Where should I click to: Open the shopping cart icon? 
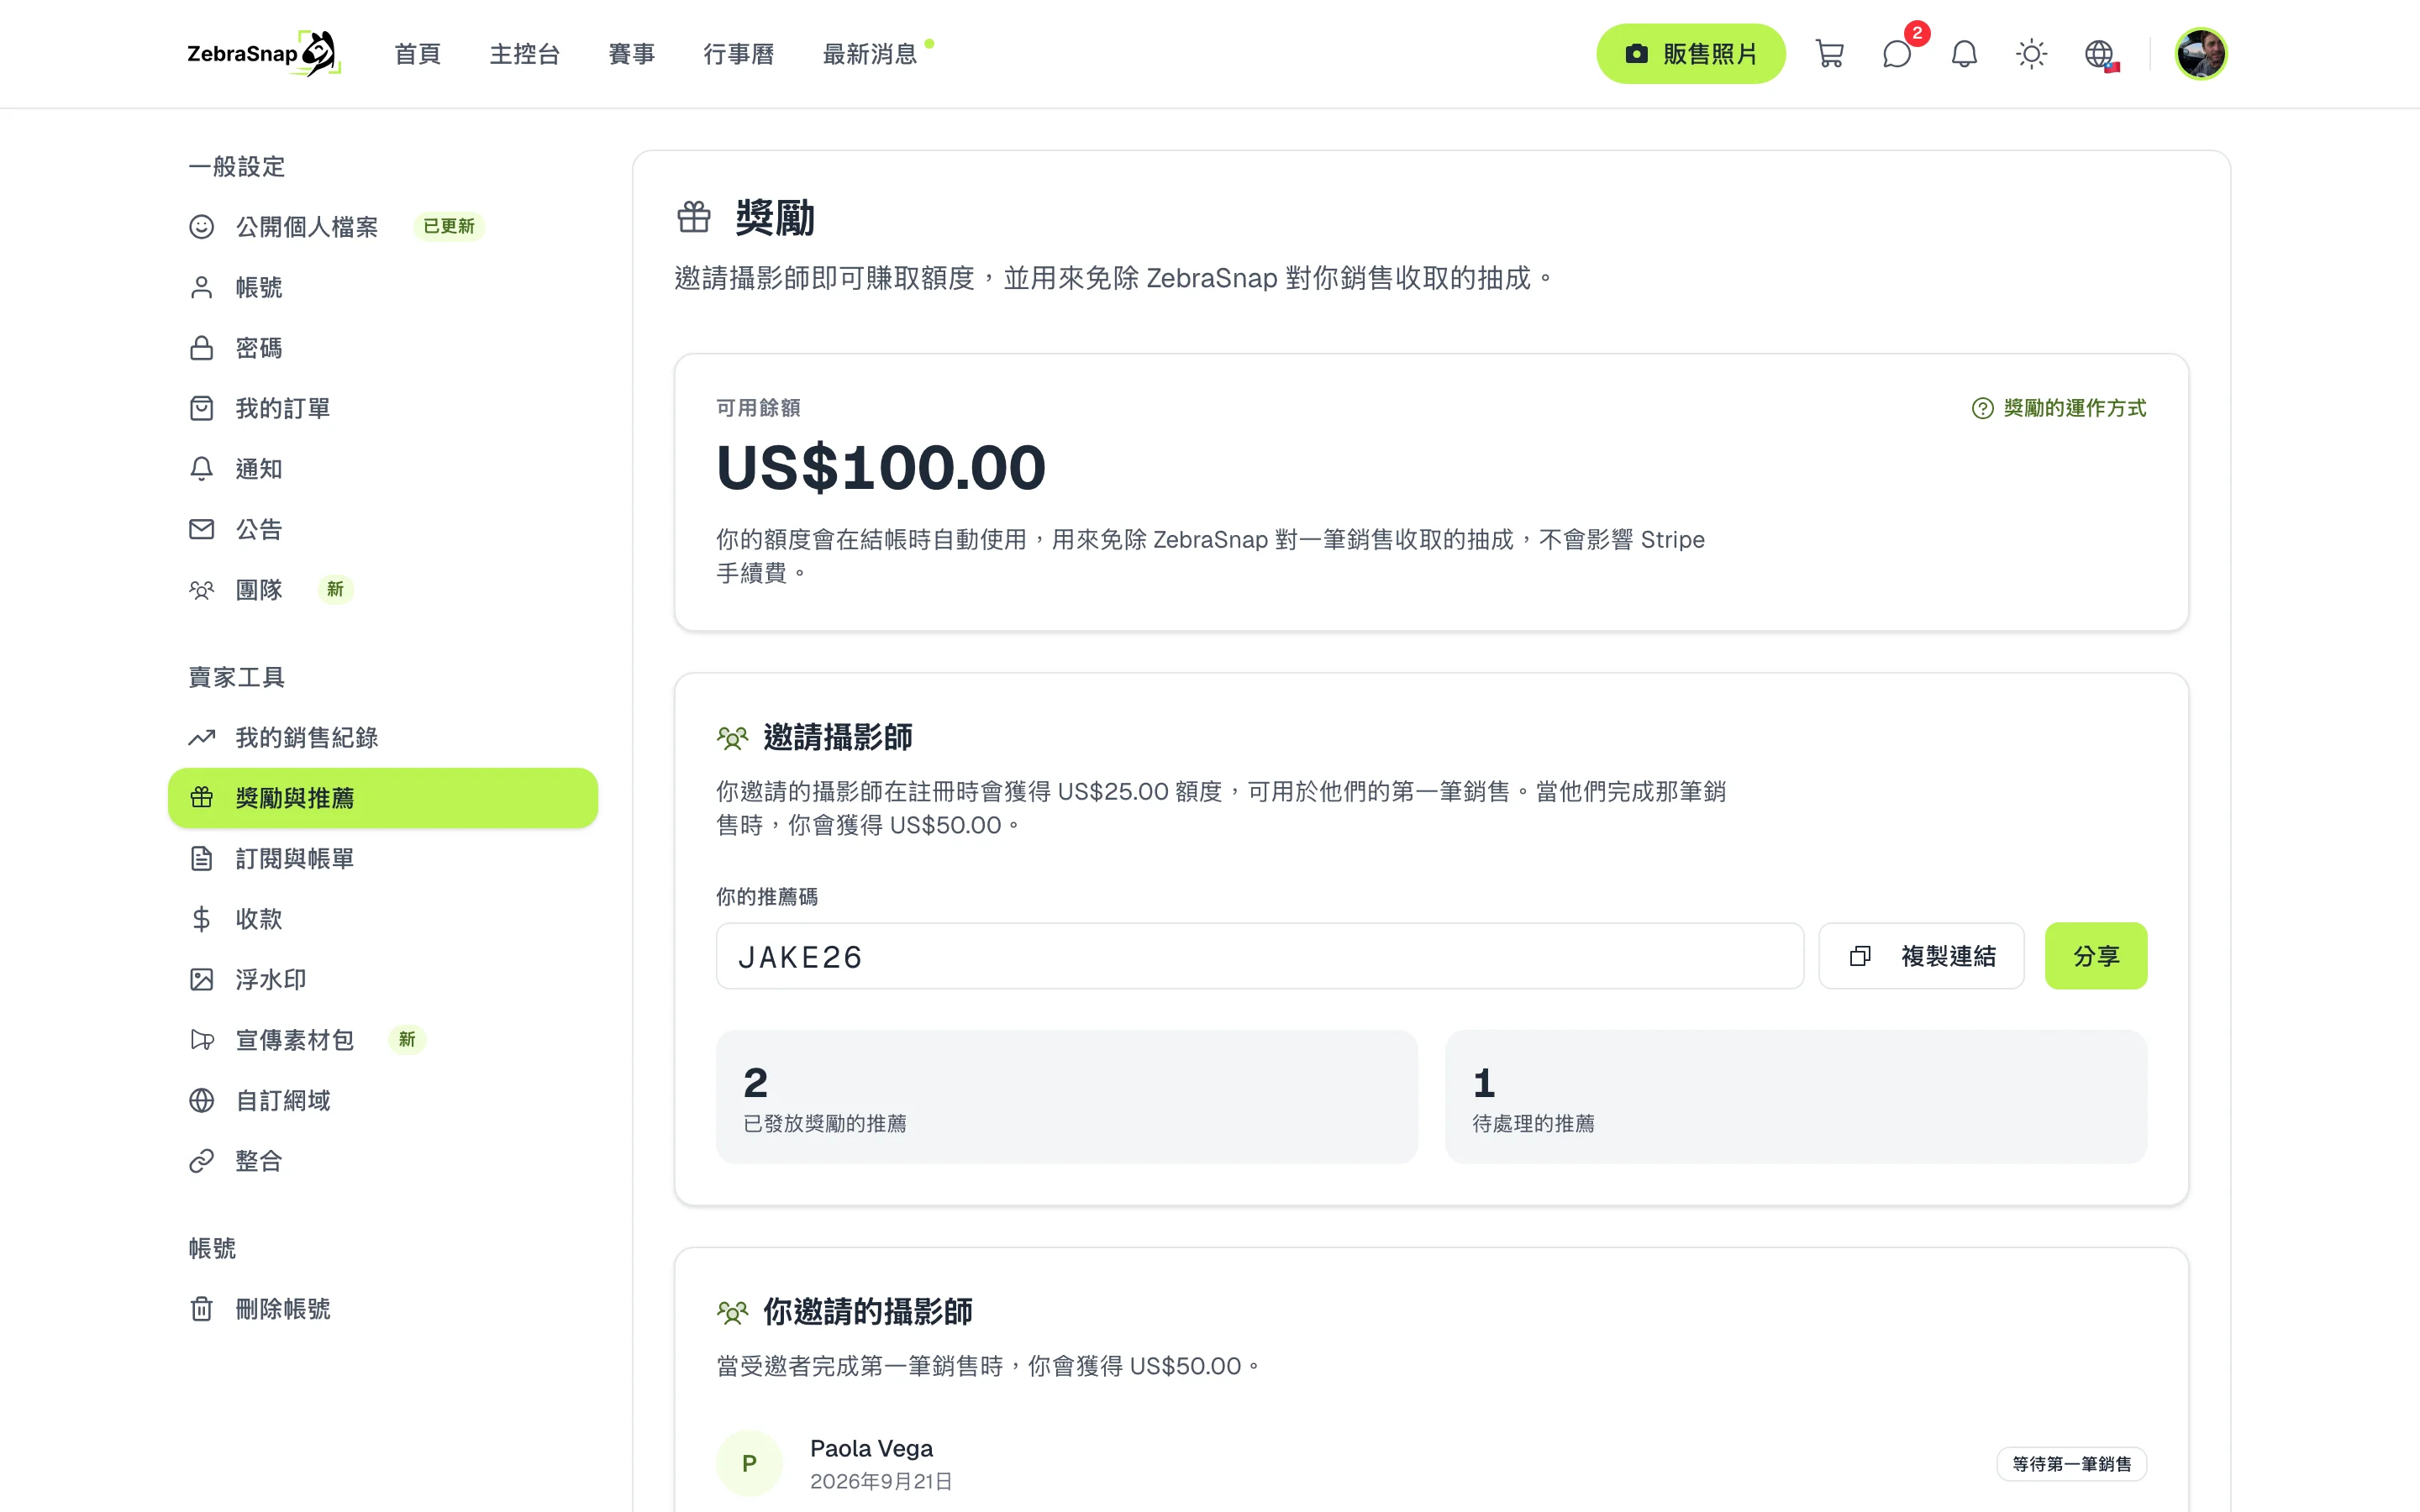[x=1829, y=54]
